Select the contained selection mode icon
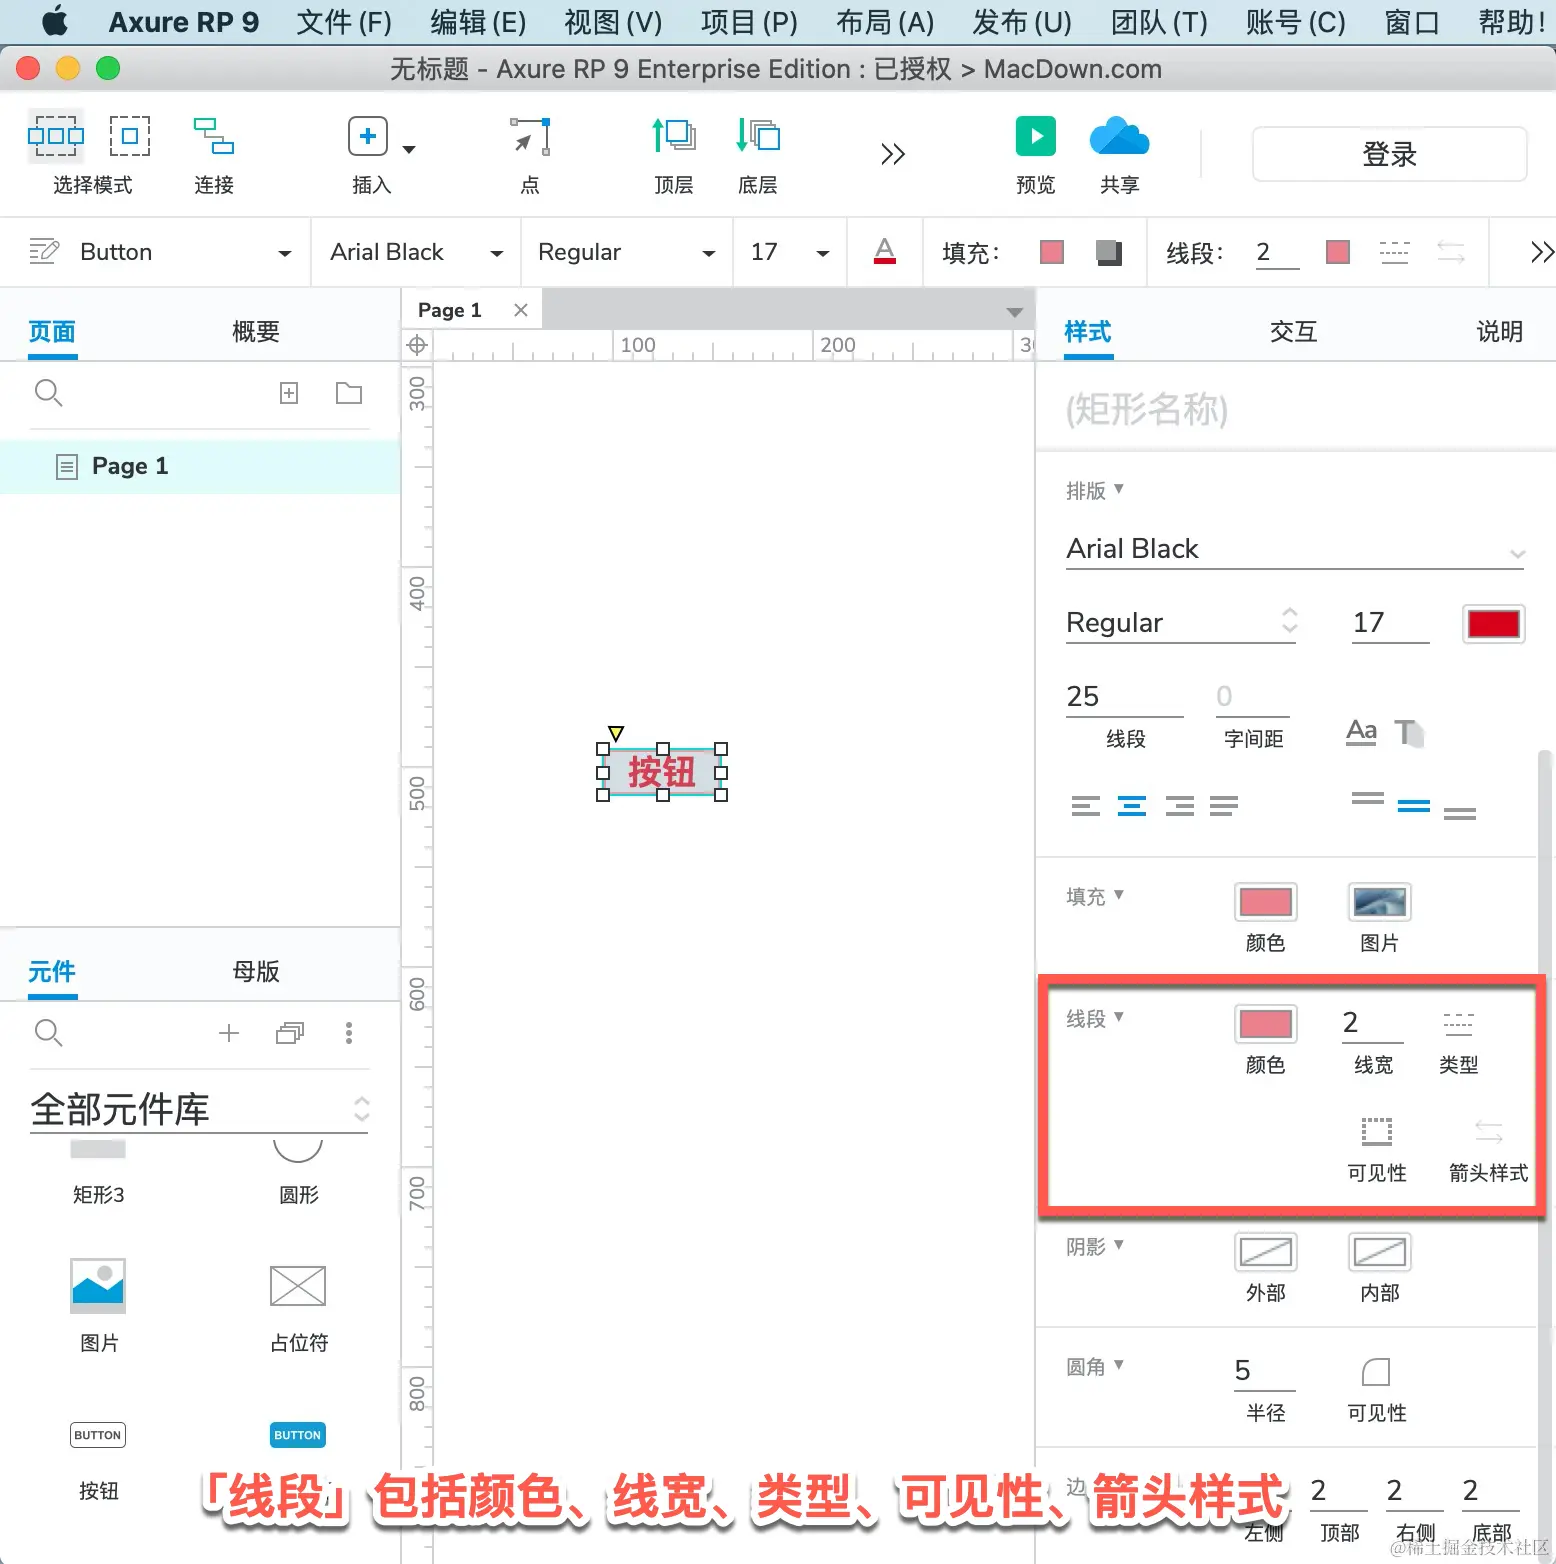1556x1564 pixels. [130, 136]
